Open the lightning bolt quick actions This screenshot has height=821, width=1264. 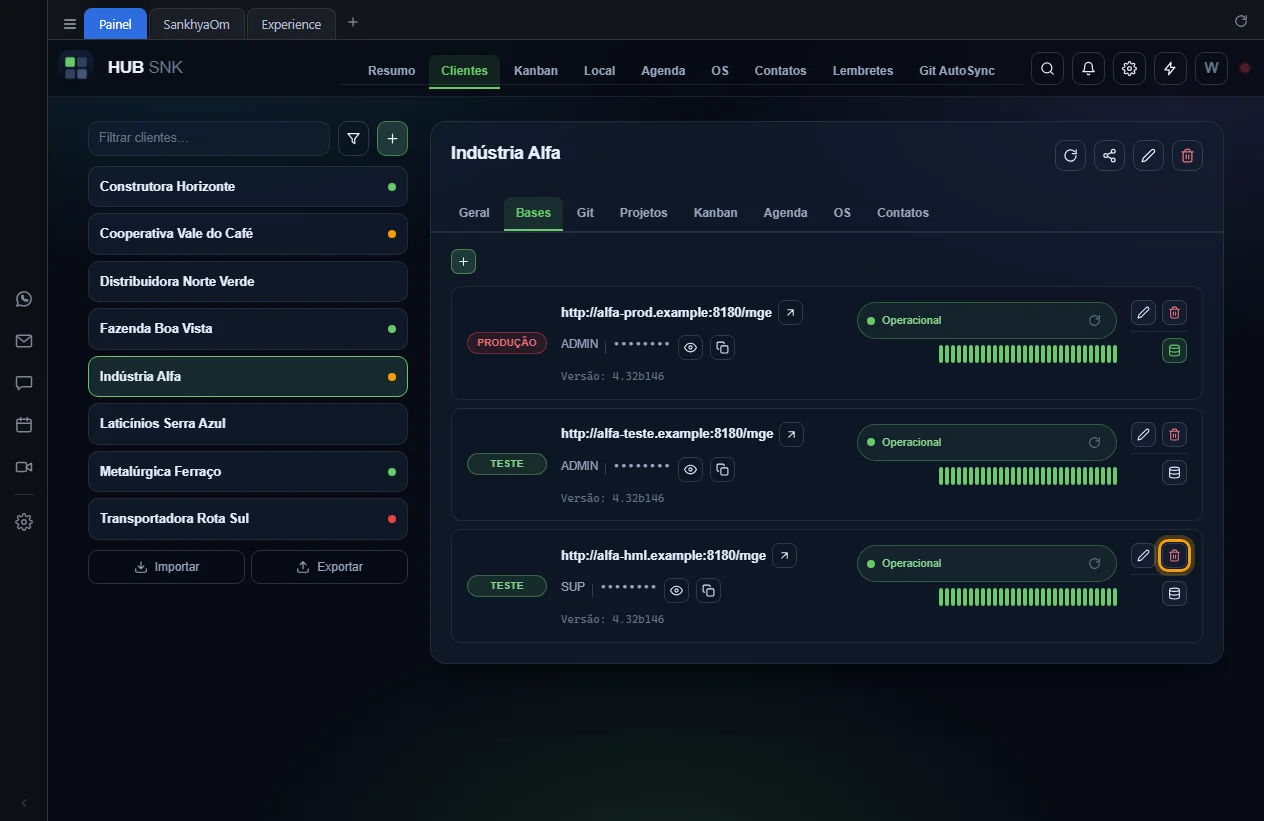(x=1170, y=69)
